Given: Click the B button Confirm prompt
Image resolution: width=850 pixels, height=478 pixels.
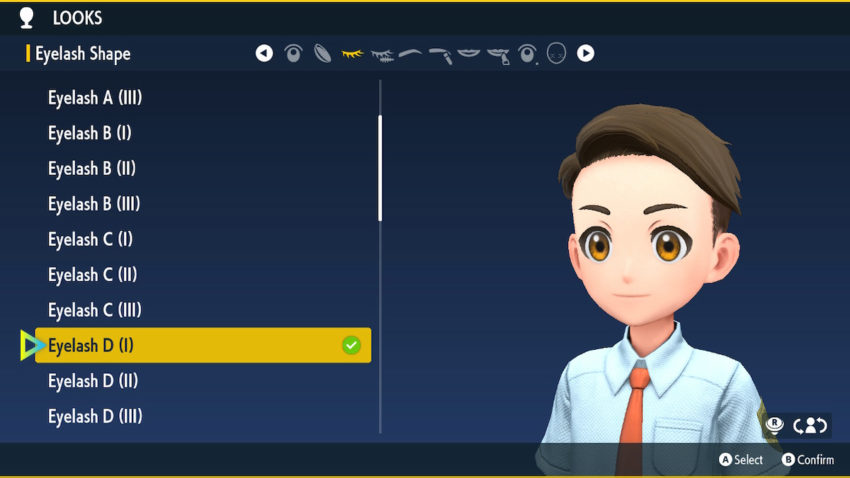Looking at the screenshot, I should [808, 460].
